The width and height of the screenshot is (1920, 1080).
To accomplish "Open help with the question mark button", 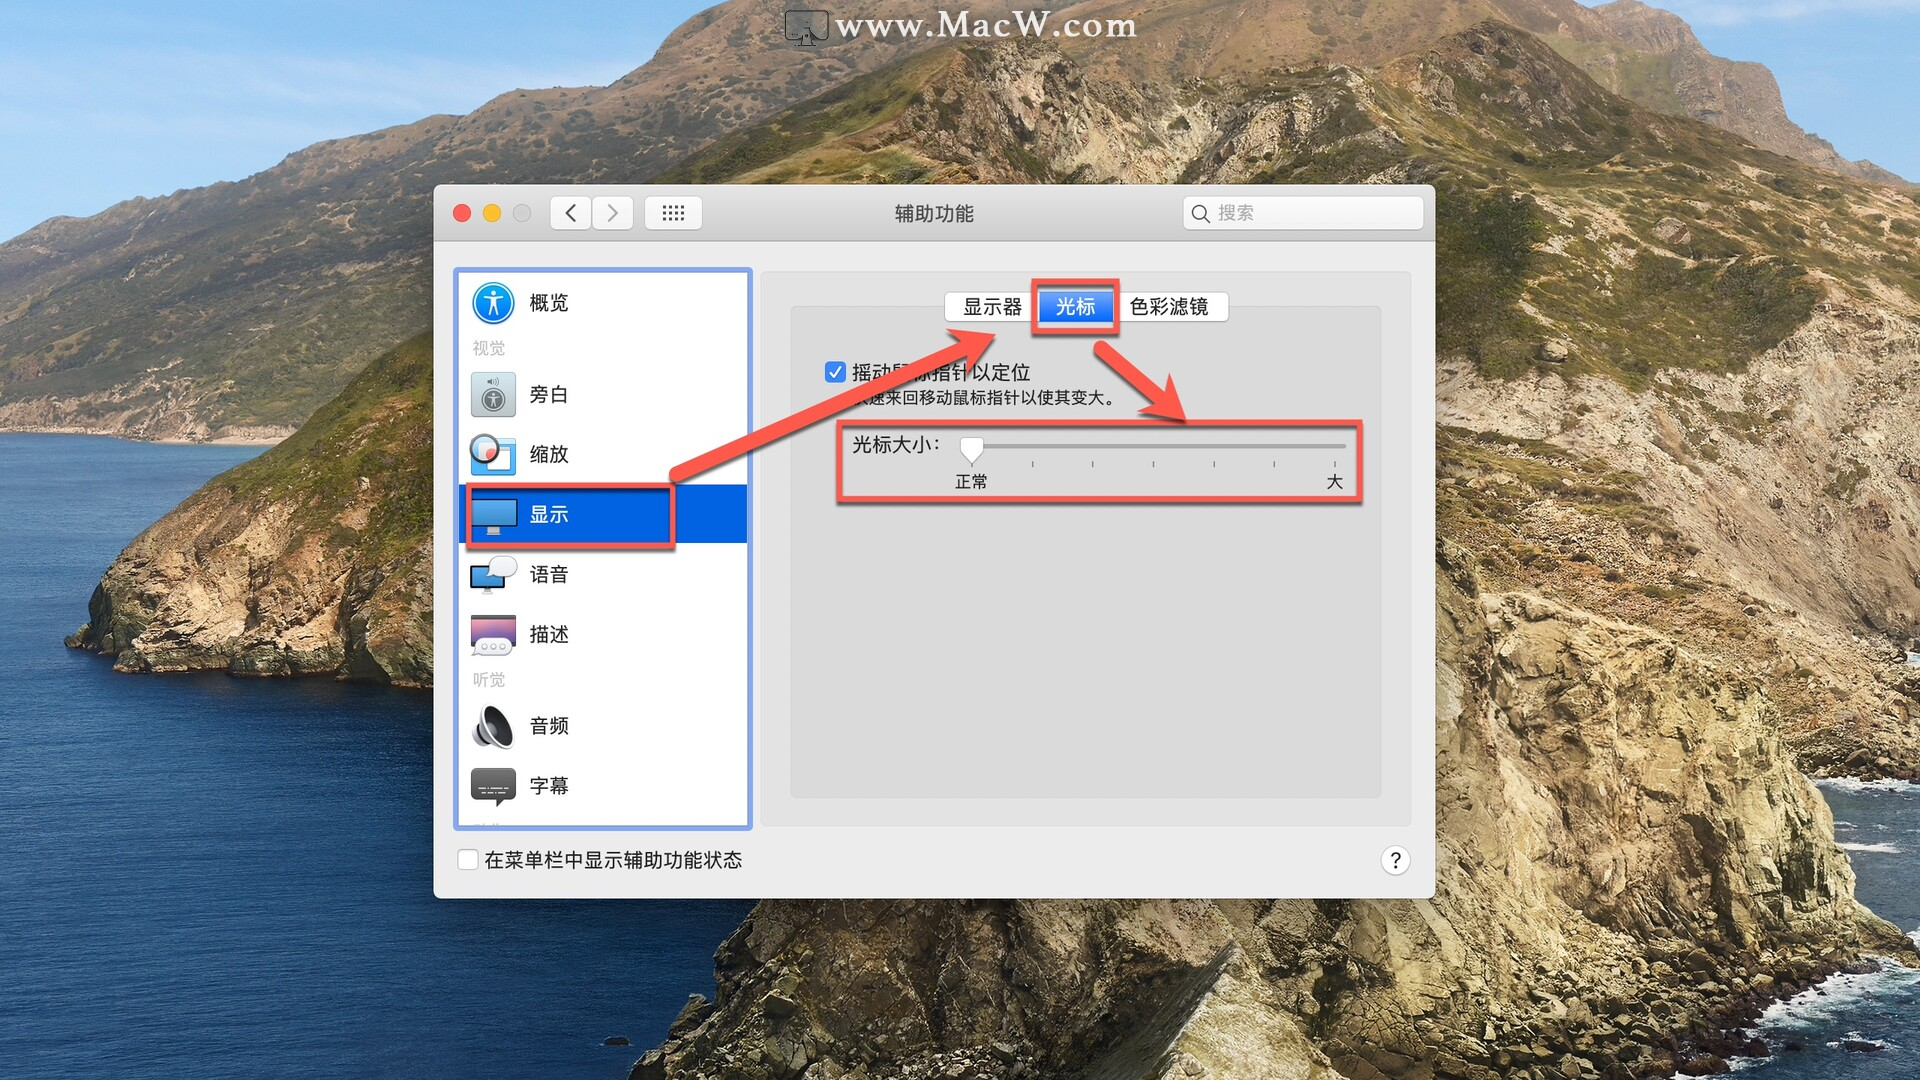I will coord(1395,860).
